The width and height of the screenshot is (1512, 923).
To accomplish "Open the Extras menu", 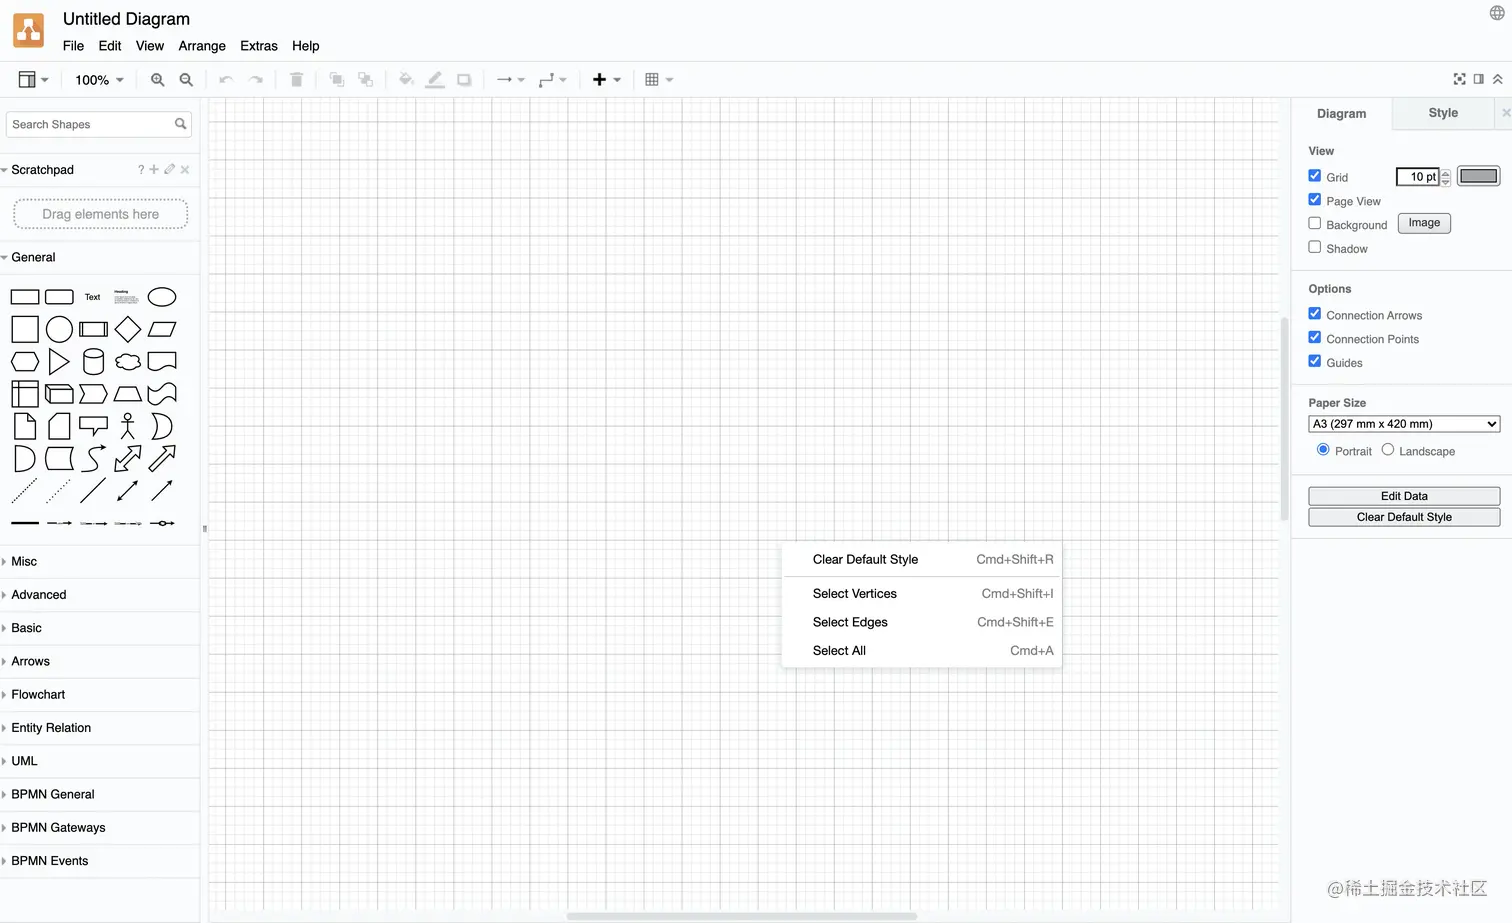I will (x=259, y=46).
